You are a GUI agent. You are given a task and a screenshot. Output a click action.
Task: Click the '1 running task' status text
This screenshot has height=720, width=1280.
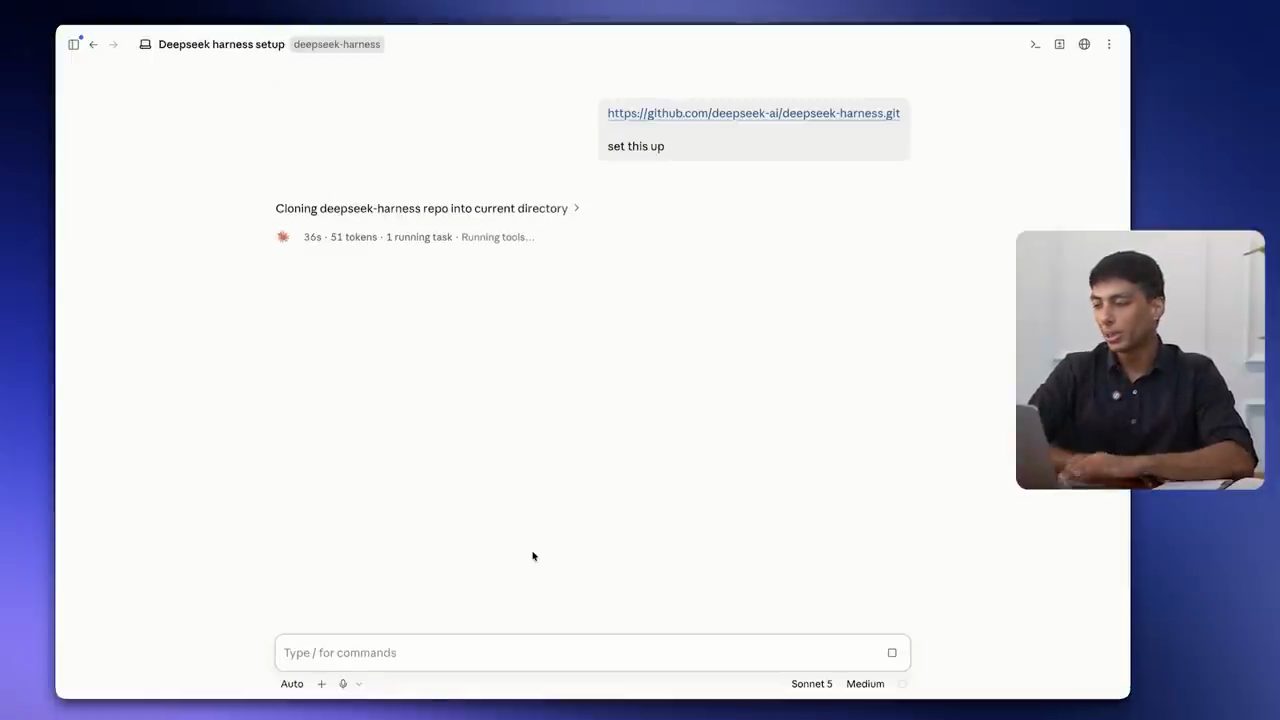click(419, 237)
